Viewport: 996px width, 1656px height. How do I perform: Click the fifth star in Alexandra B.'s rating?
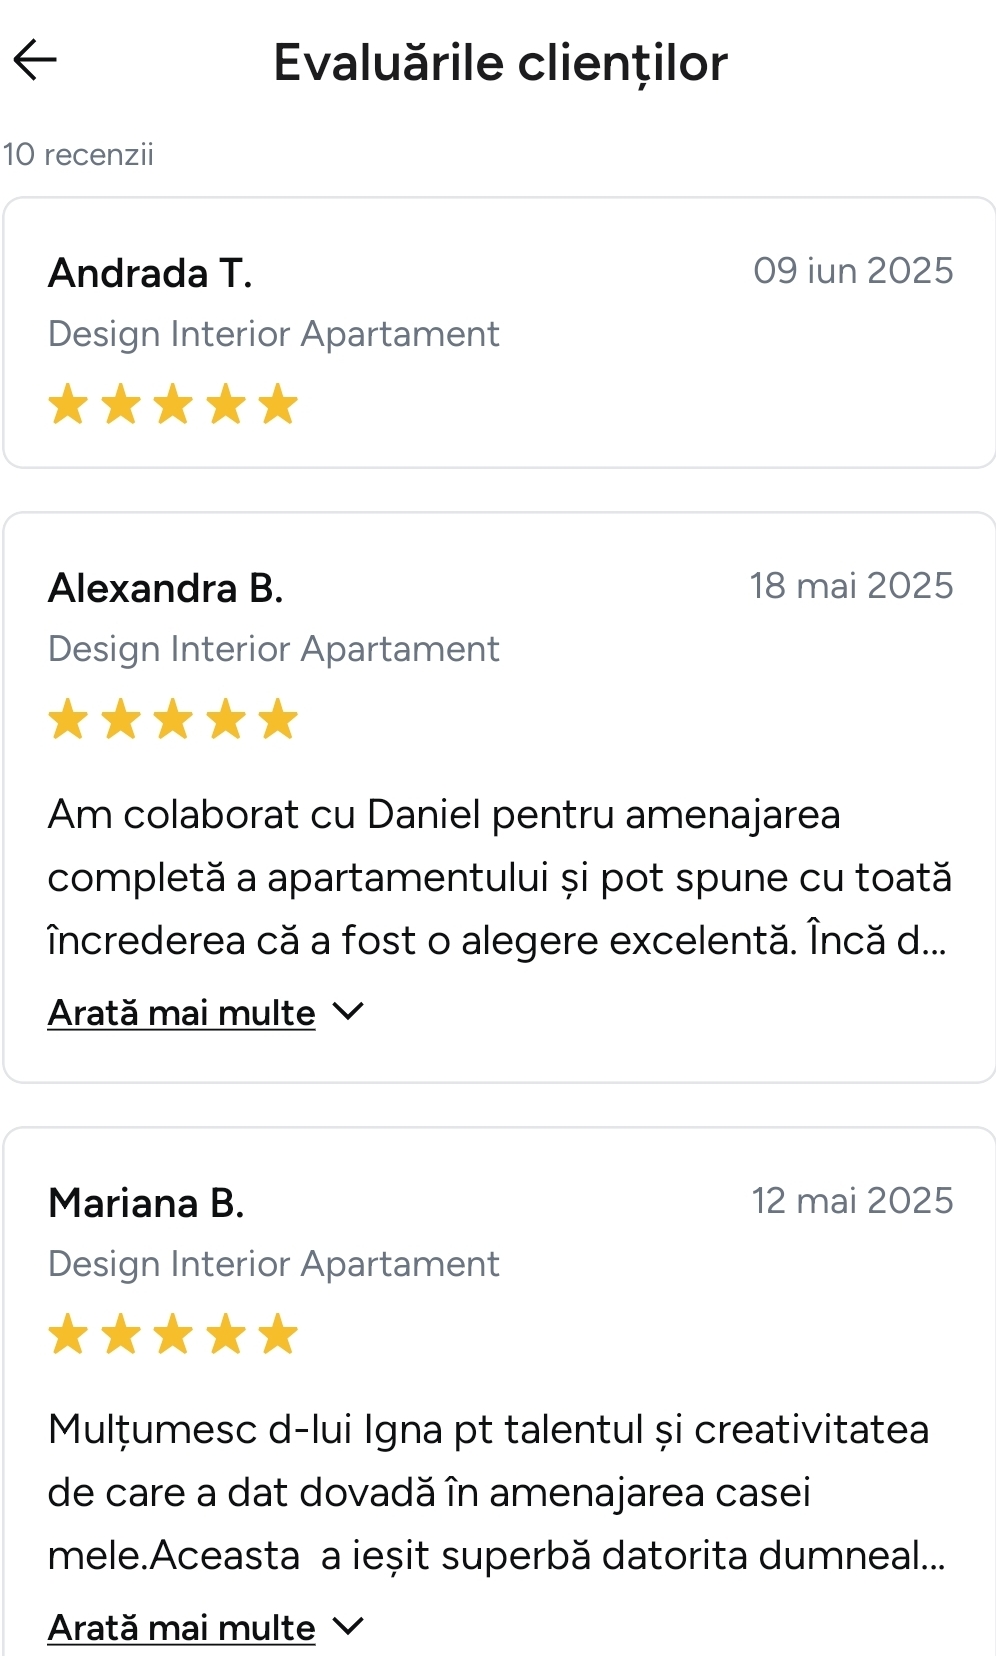click(278, 719)
